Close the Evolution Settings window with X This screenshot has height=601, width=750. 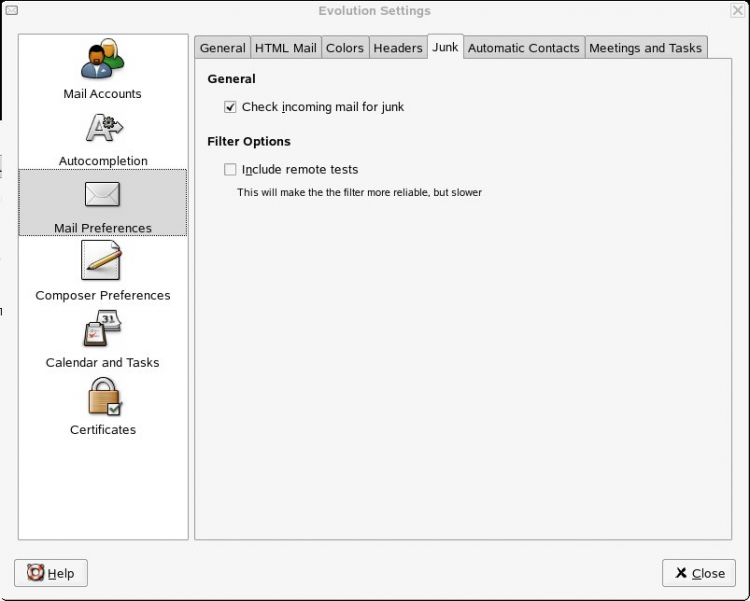pos(737,11)
